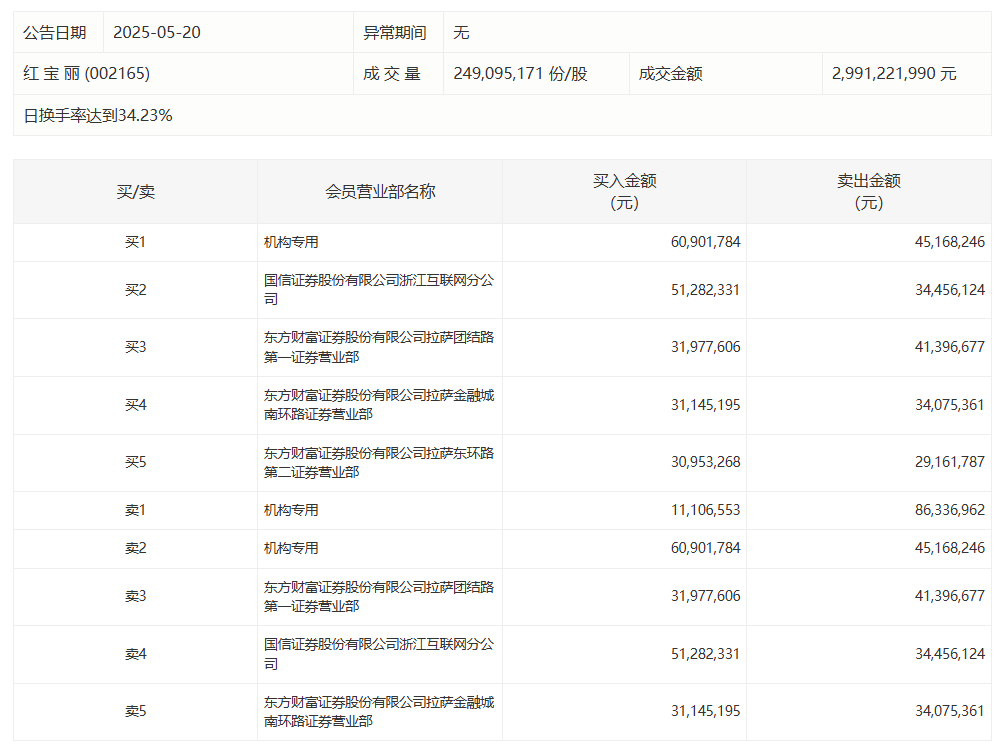Click 买4 sell amount 34,075,361

click(950, 404)
